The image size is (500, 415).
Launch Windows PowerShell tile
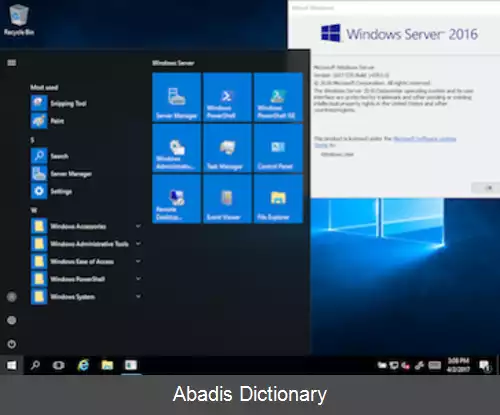(x=227, y=97)
